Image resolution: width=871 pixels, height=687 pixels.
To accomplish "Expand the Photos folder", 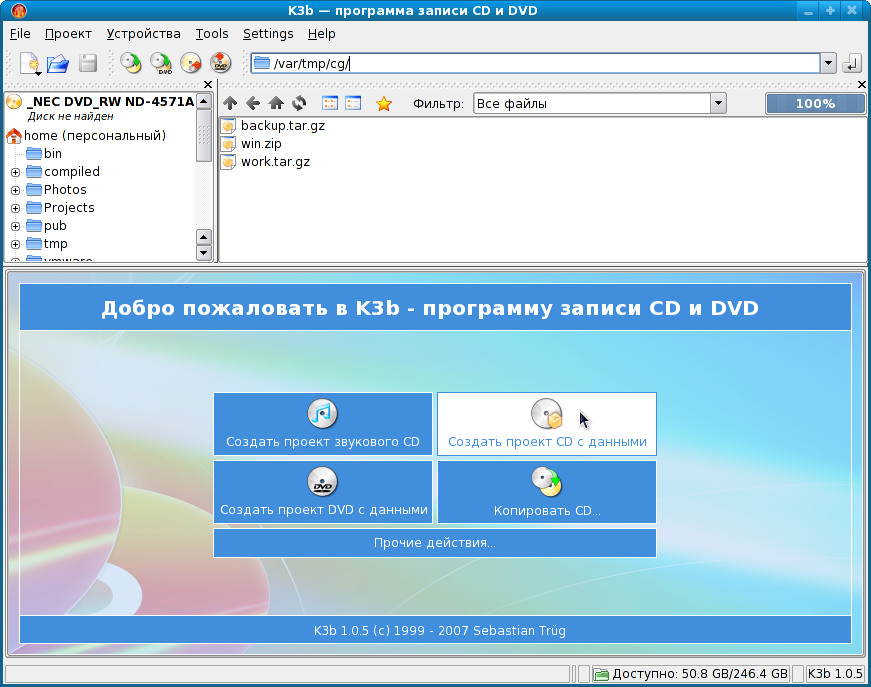I will 16,190.
